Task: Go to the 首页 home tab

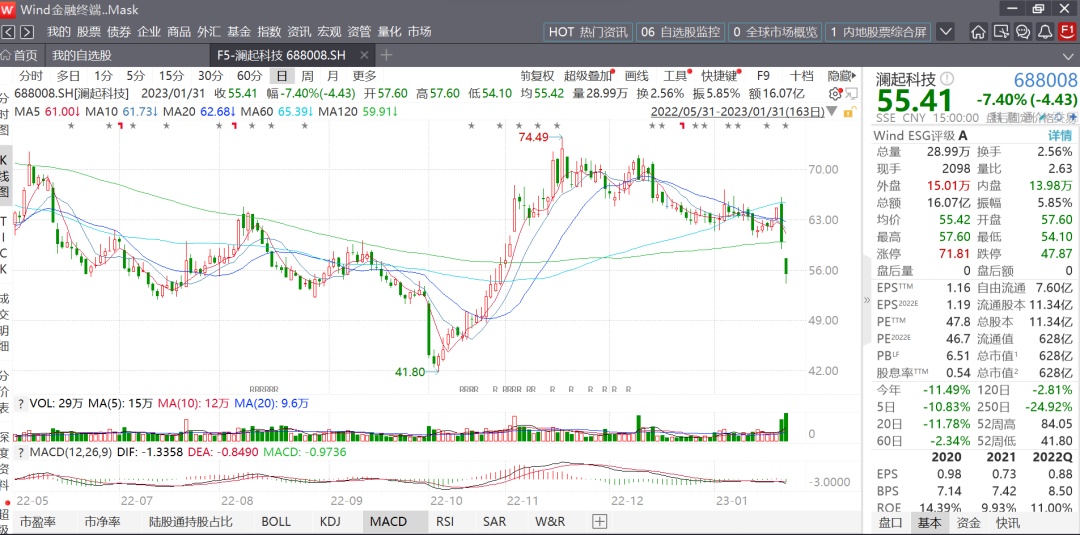Action: click(x=20, y=55)
